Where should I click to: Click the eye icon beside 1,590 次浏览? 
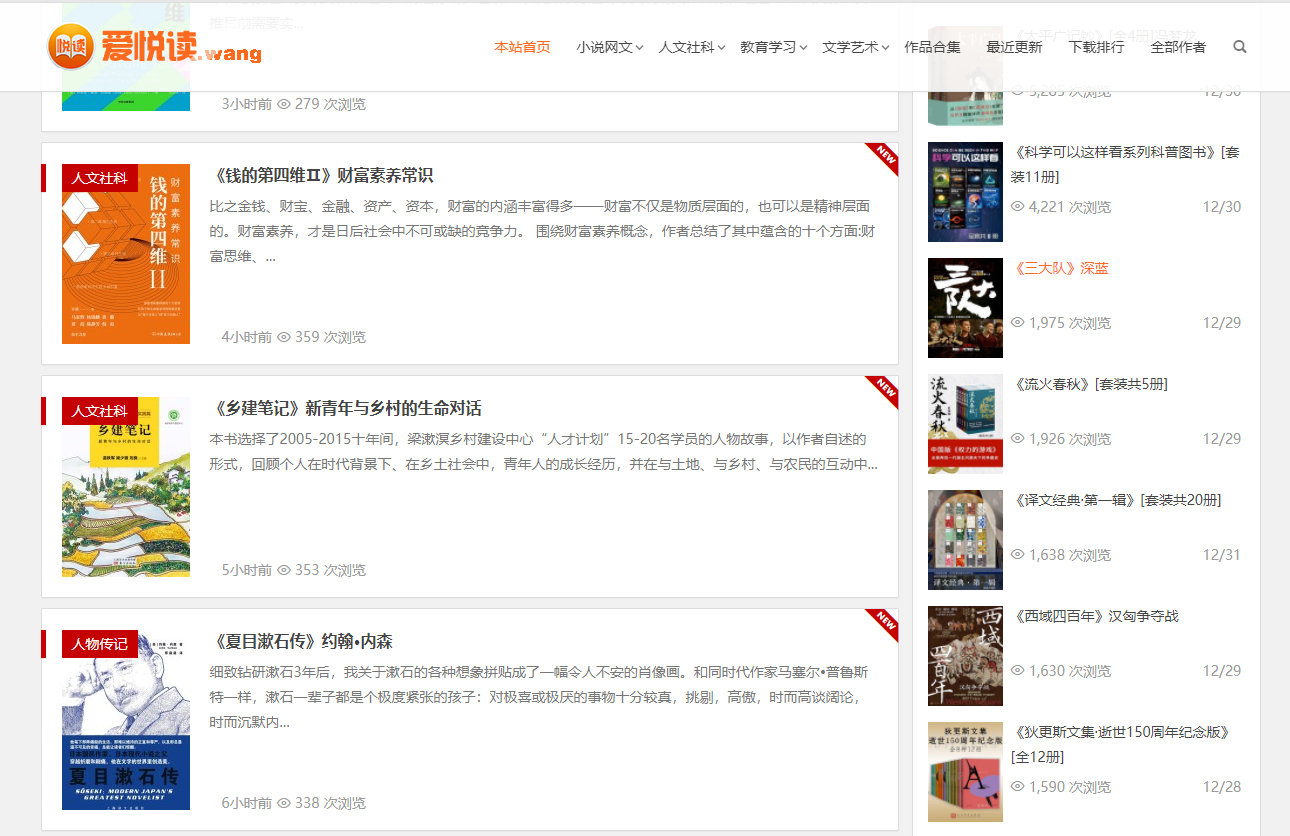pyautogui.click(x=1018, y=787)
